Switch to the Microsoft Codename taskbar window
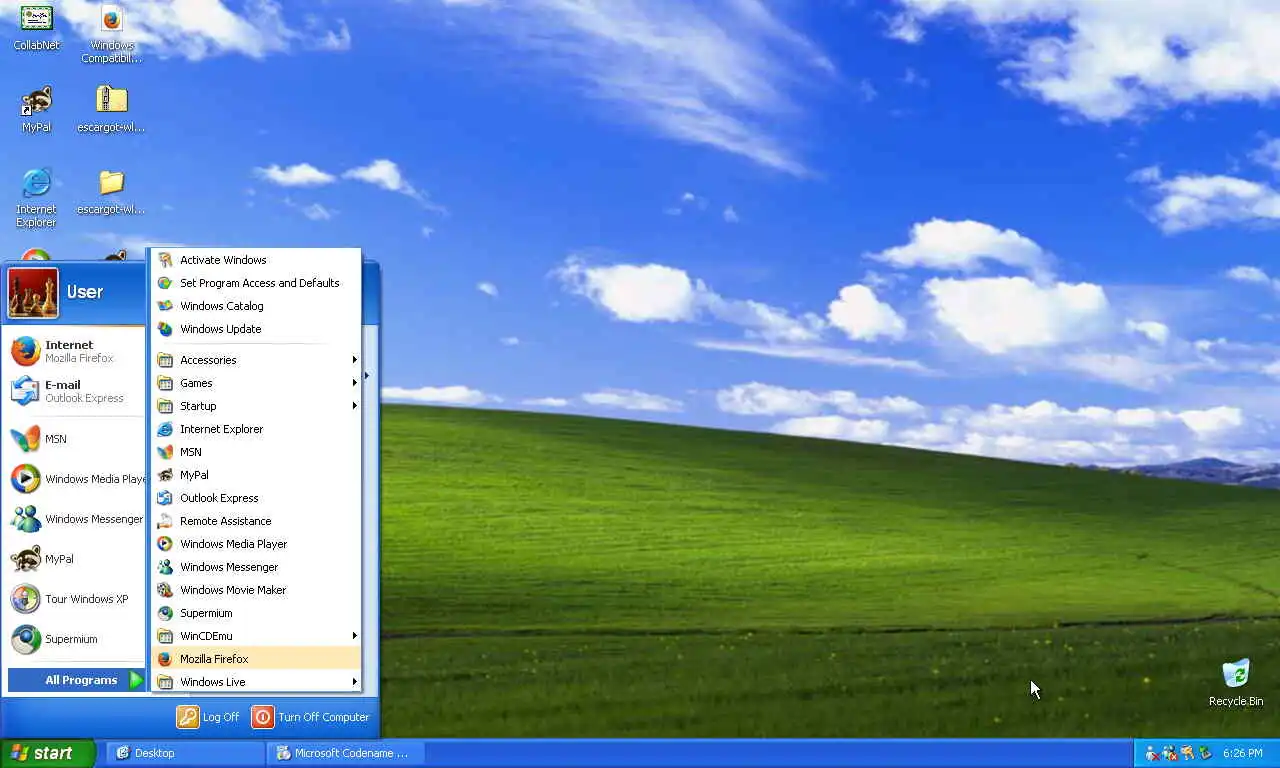 pyautogui.click(x=346, y=753)
